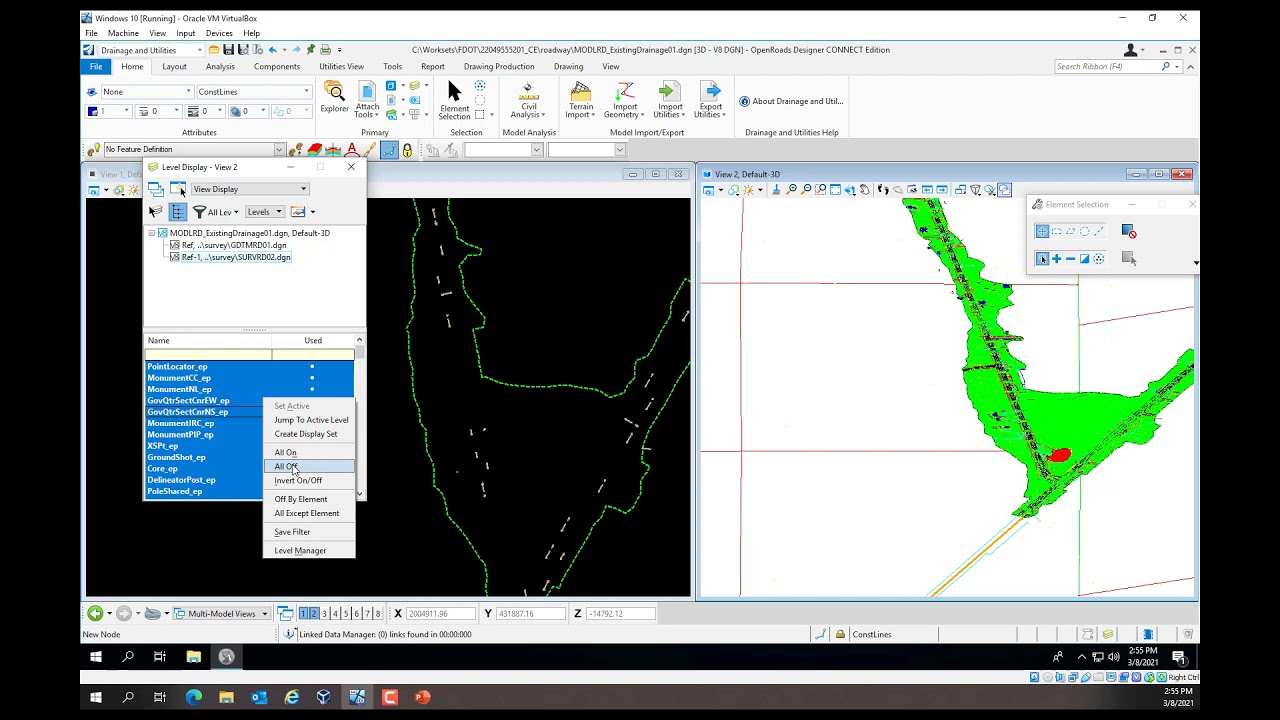The image size is (1280, 720).
Task: Toggle the Individual selection mode in Element Selection
Action: pos(1042,231)
